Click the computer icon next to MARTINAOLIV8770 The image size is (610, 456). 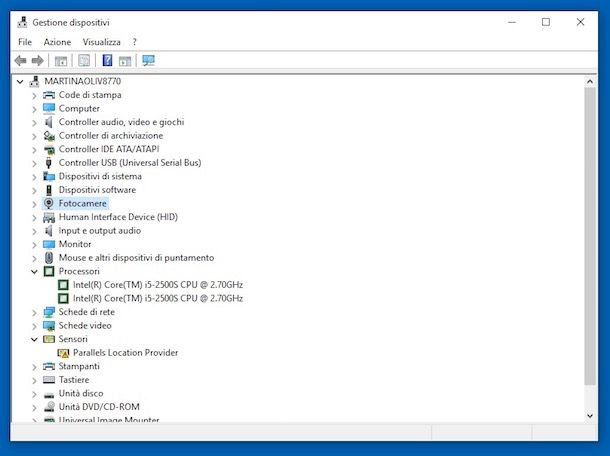point(35,81)
